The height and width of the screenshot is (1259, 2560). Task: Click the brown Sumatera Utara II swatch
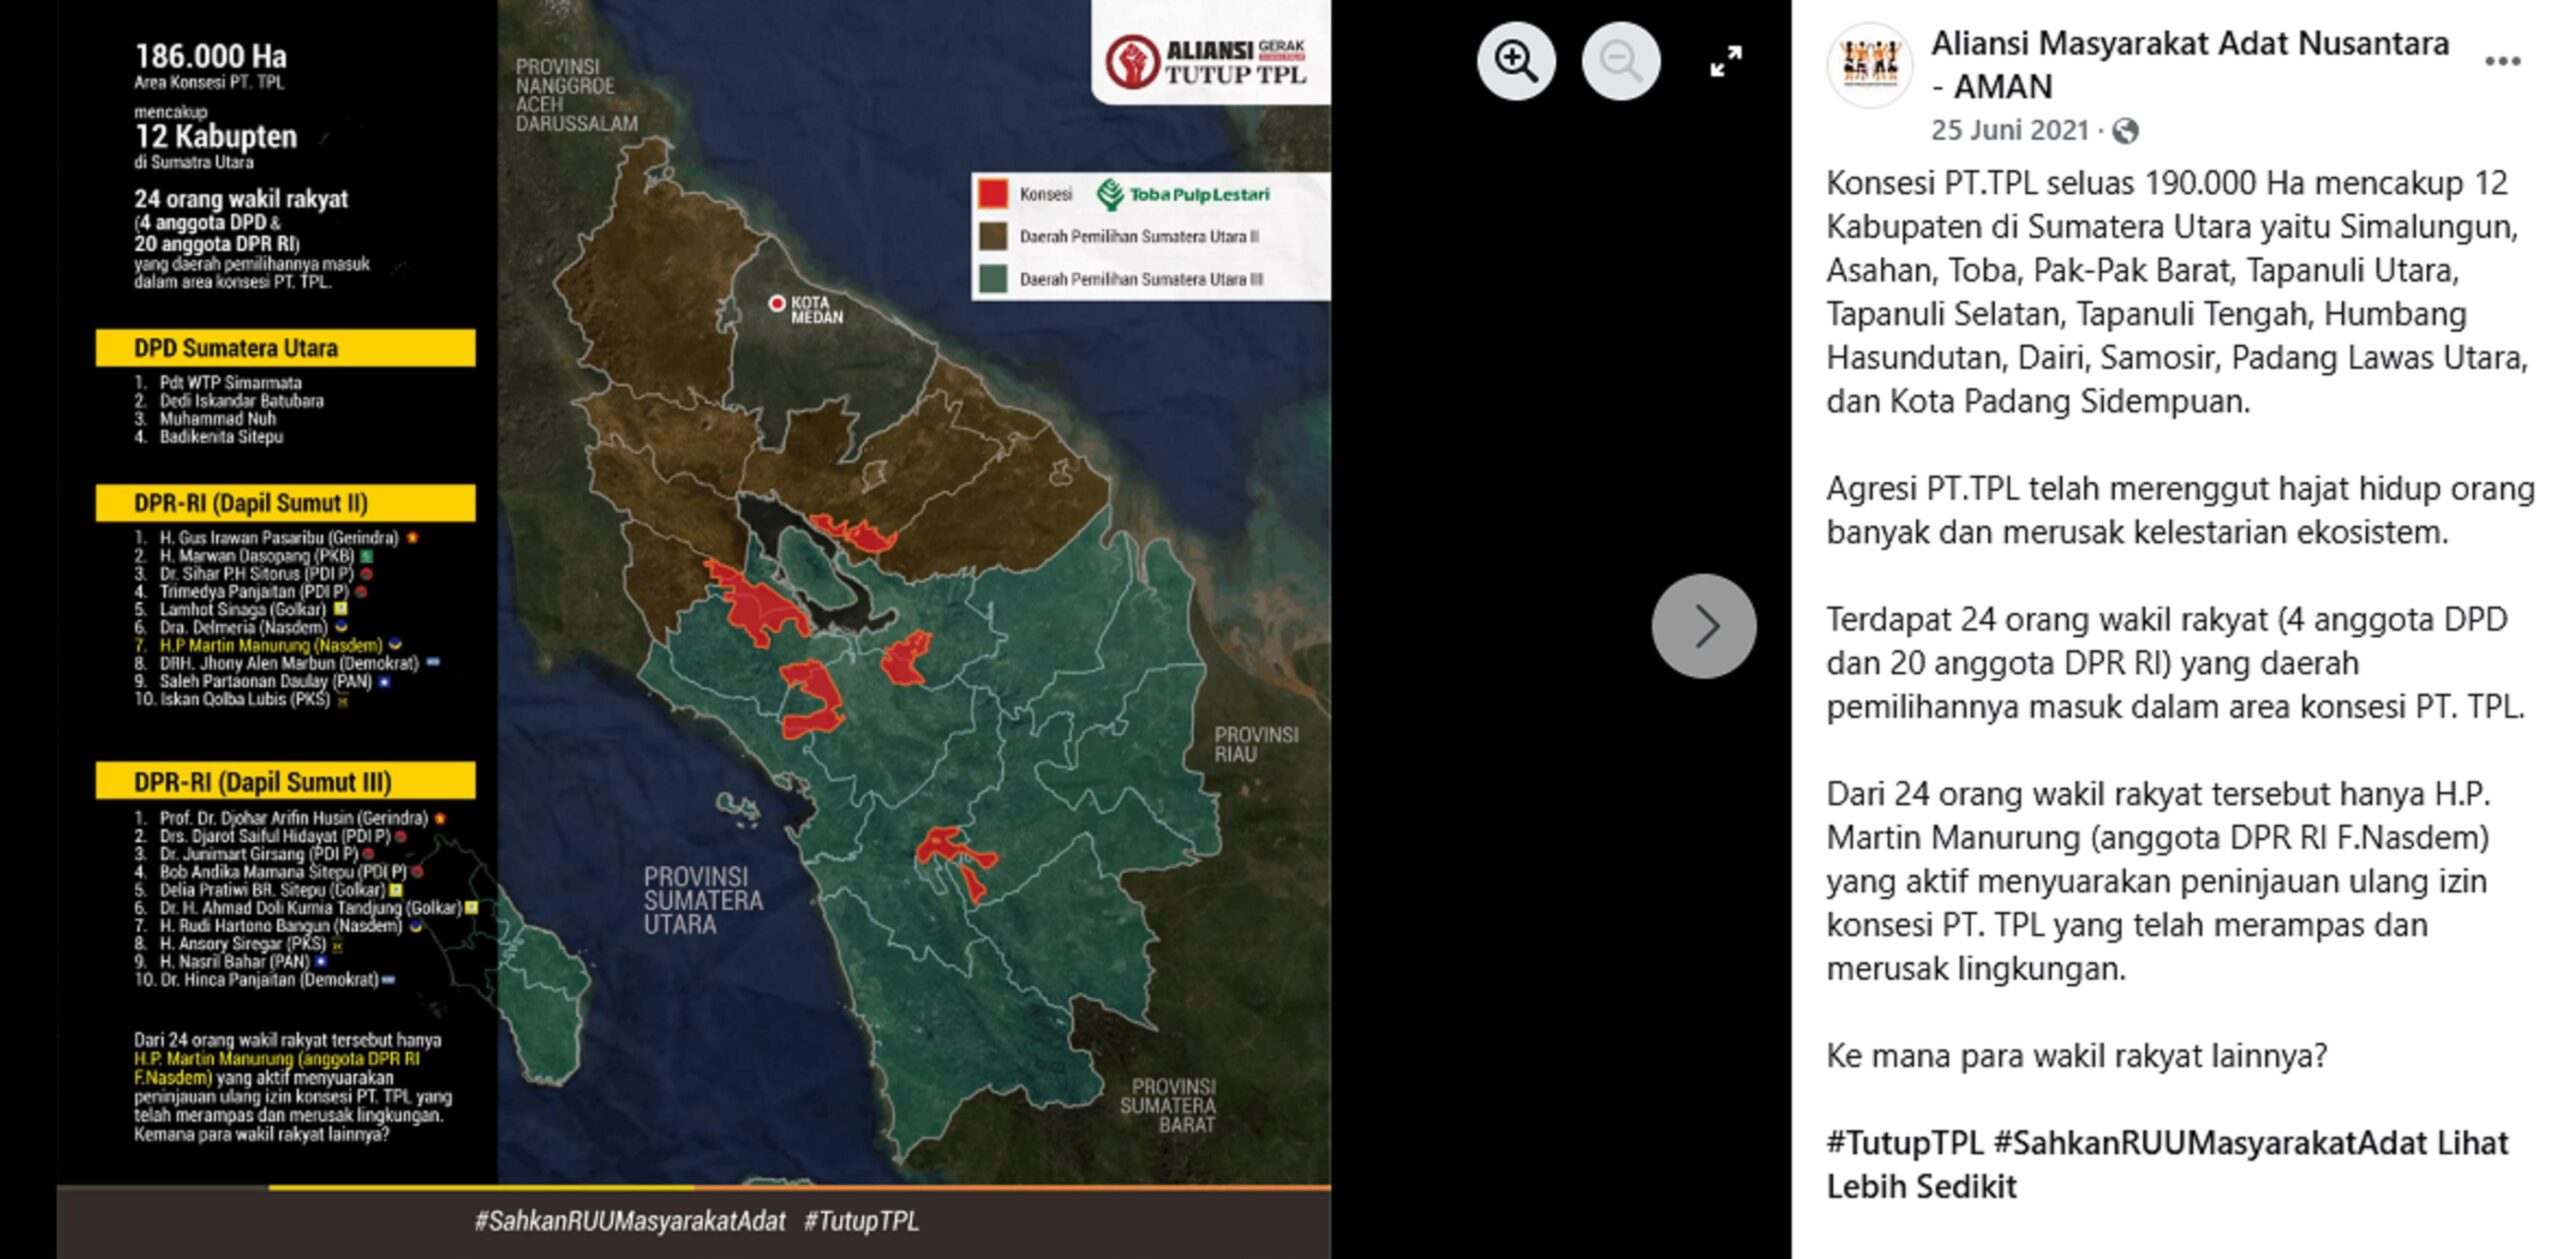click(x=993, y=236)
